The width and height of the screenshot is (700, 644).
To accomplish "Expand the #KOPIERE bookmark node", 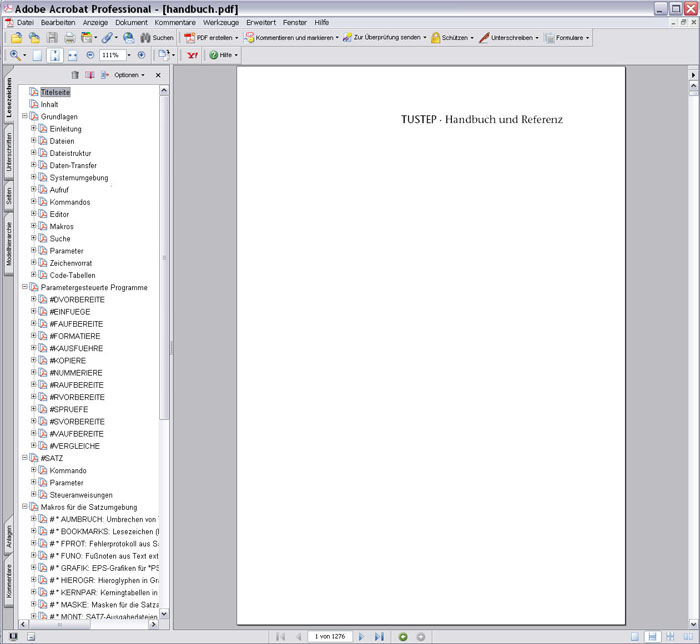I will pos(33,360).
